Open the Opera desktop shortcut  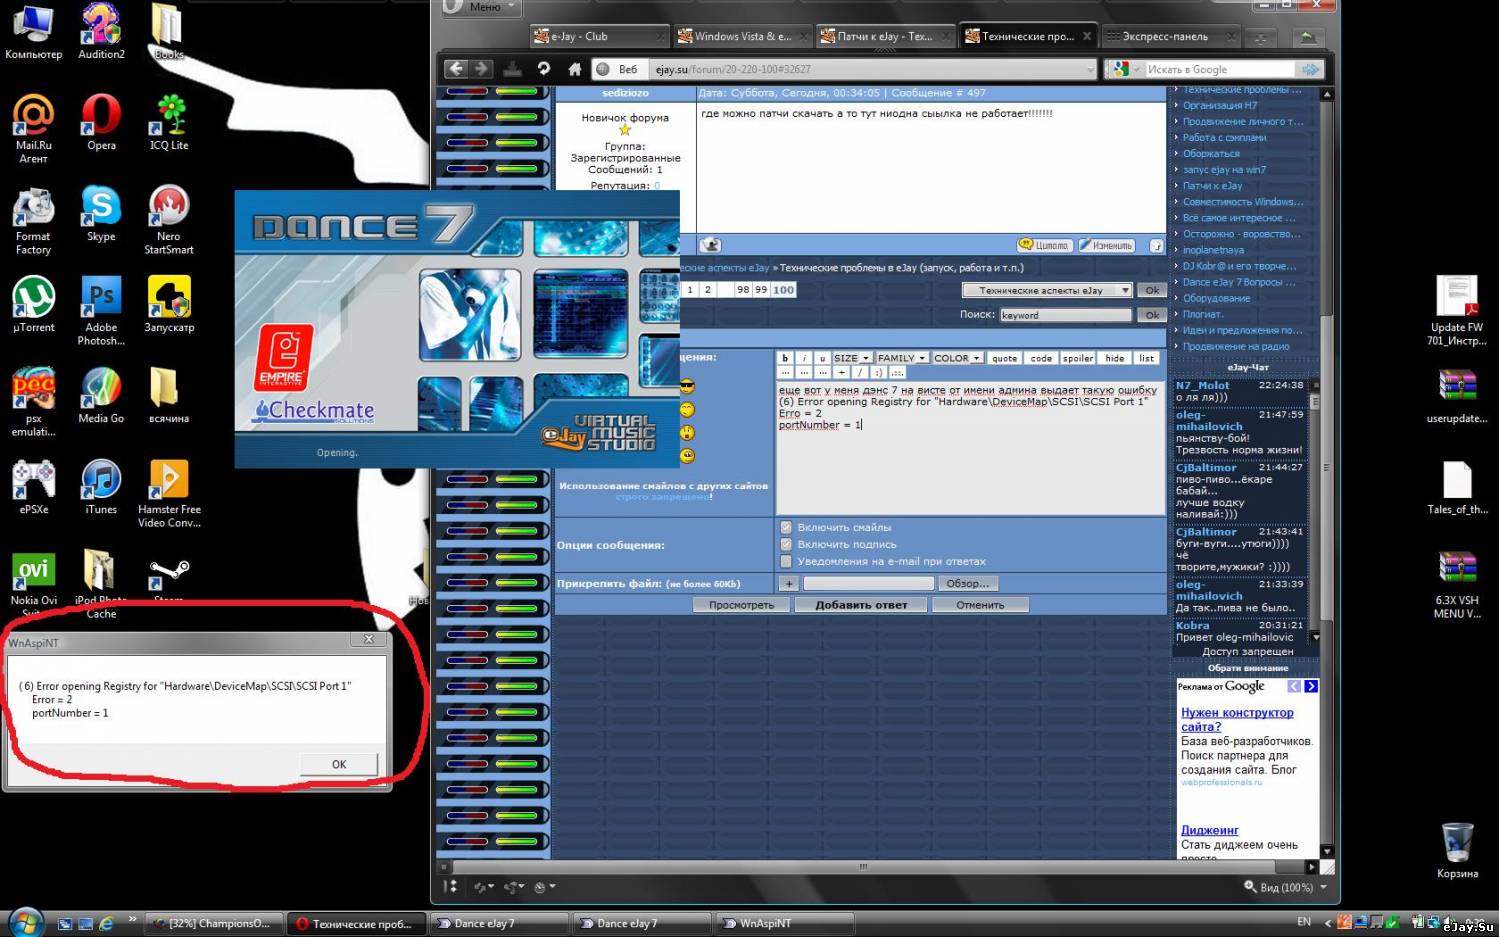101,123
